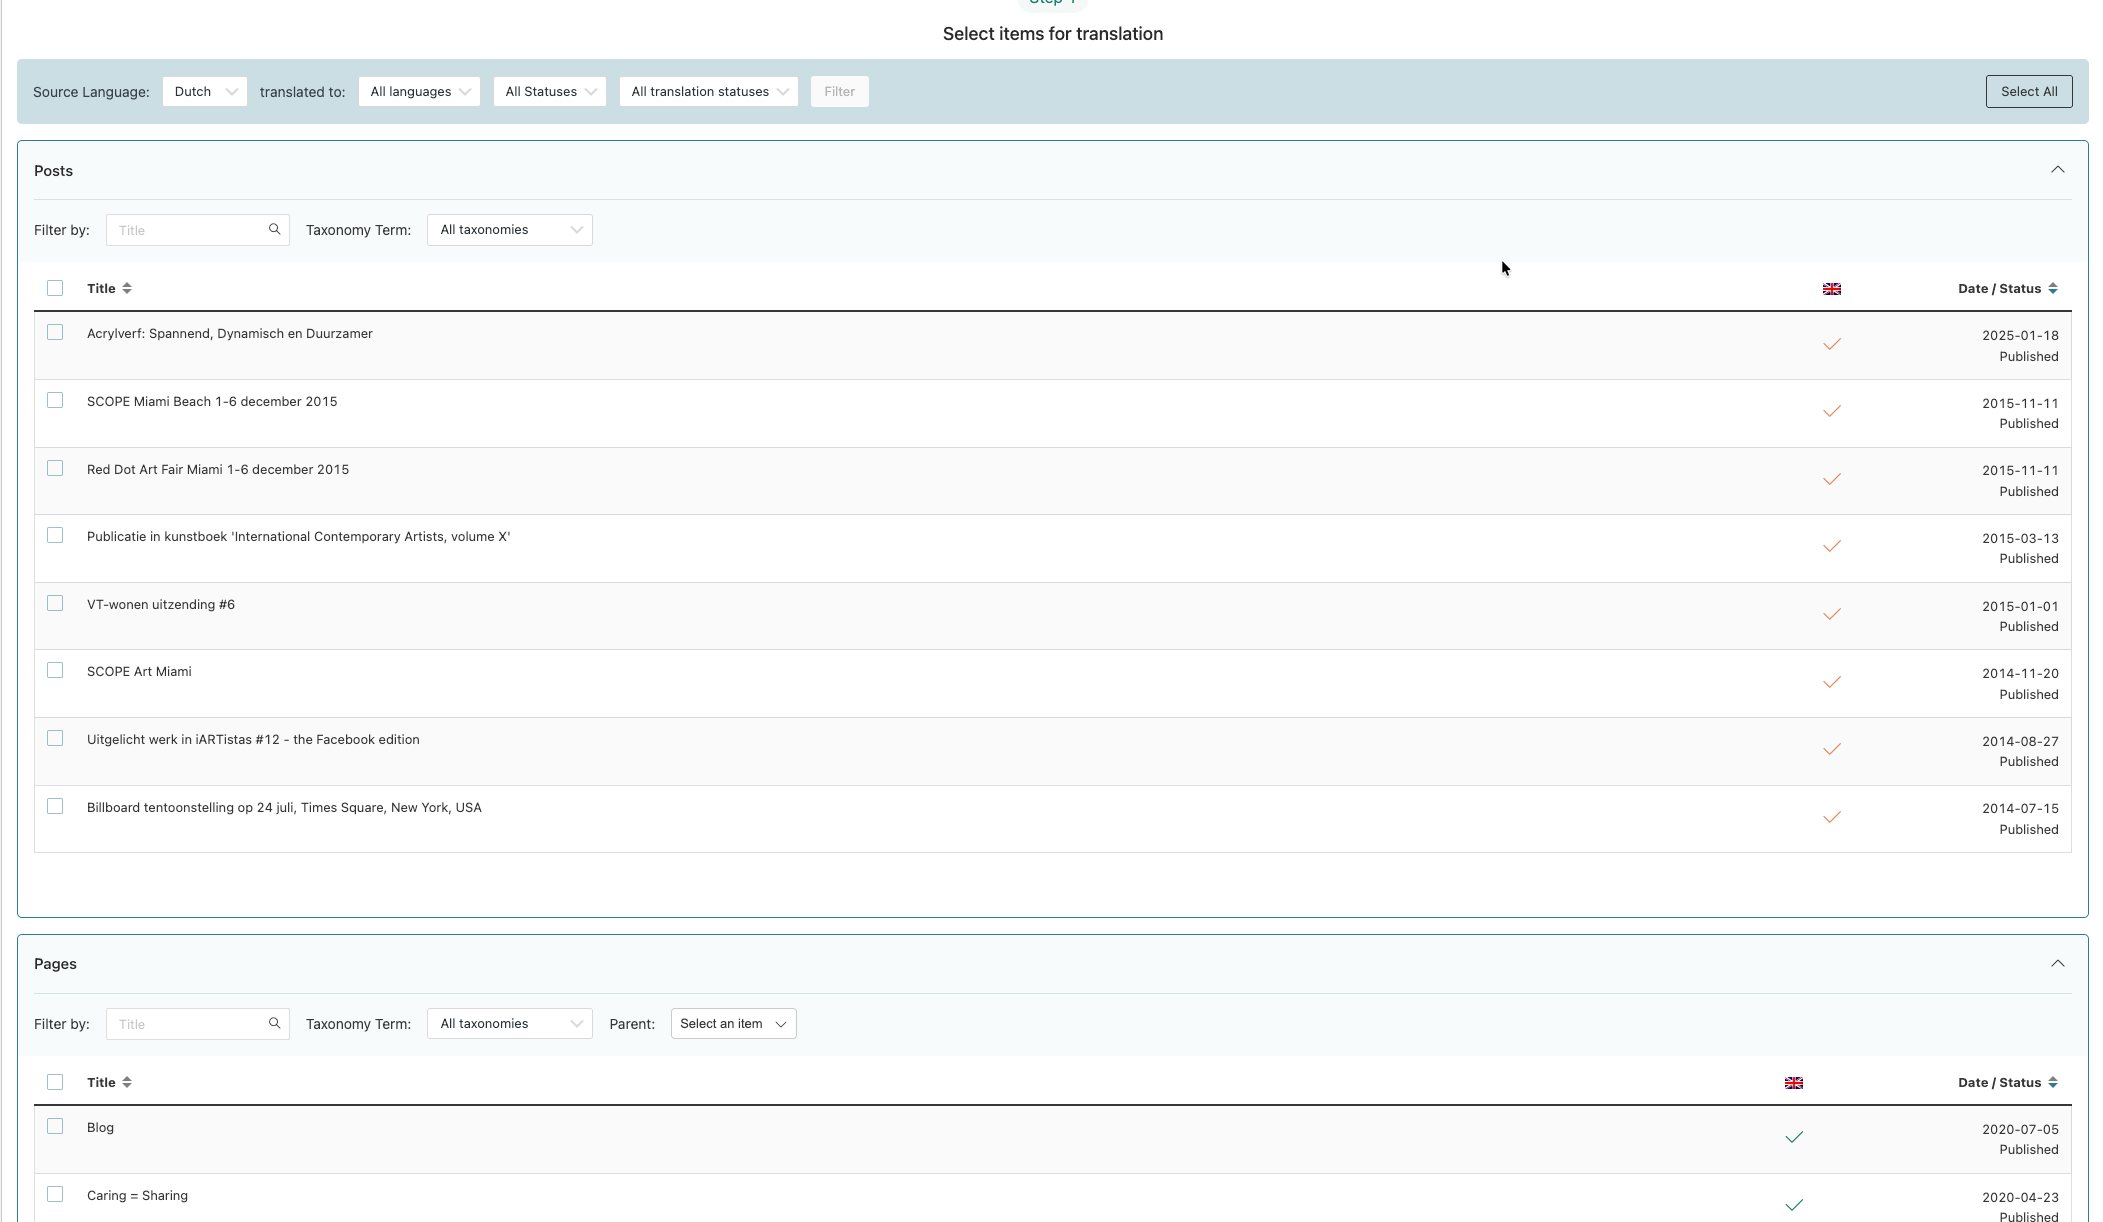Open the All translation statuses dropdown
Screen dimensions: 2103x1222
(x=708, y=92)
